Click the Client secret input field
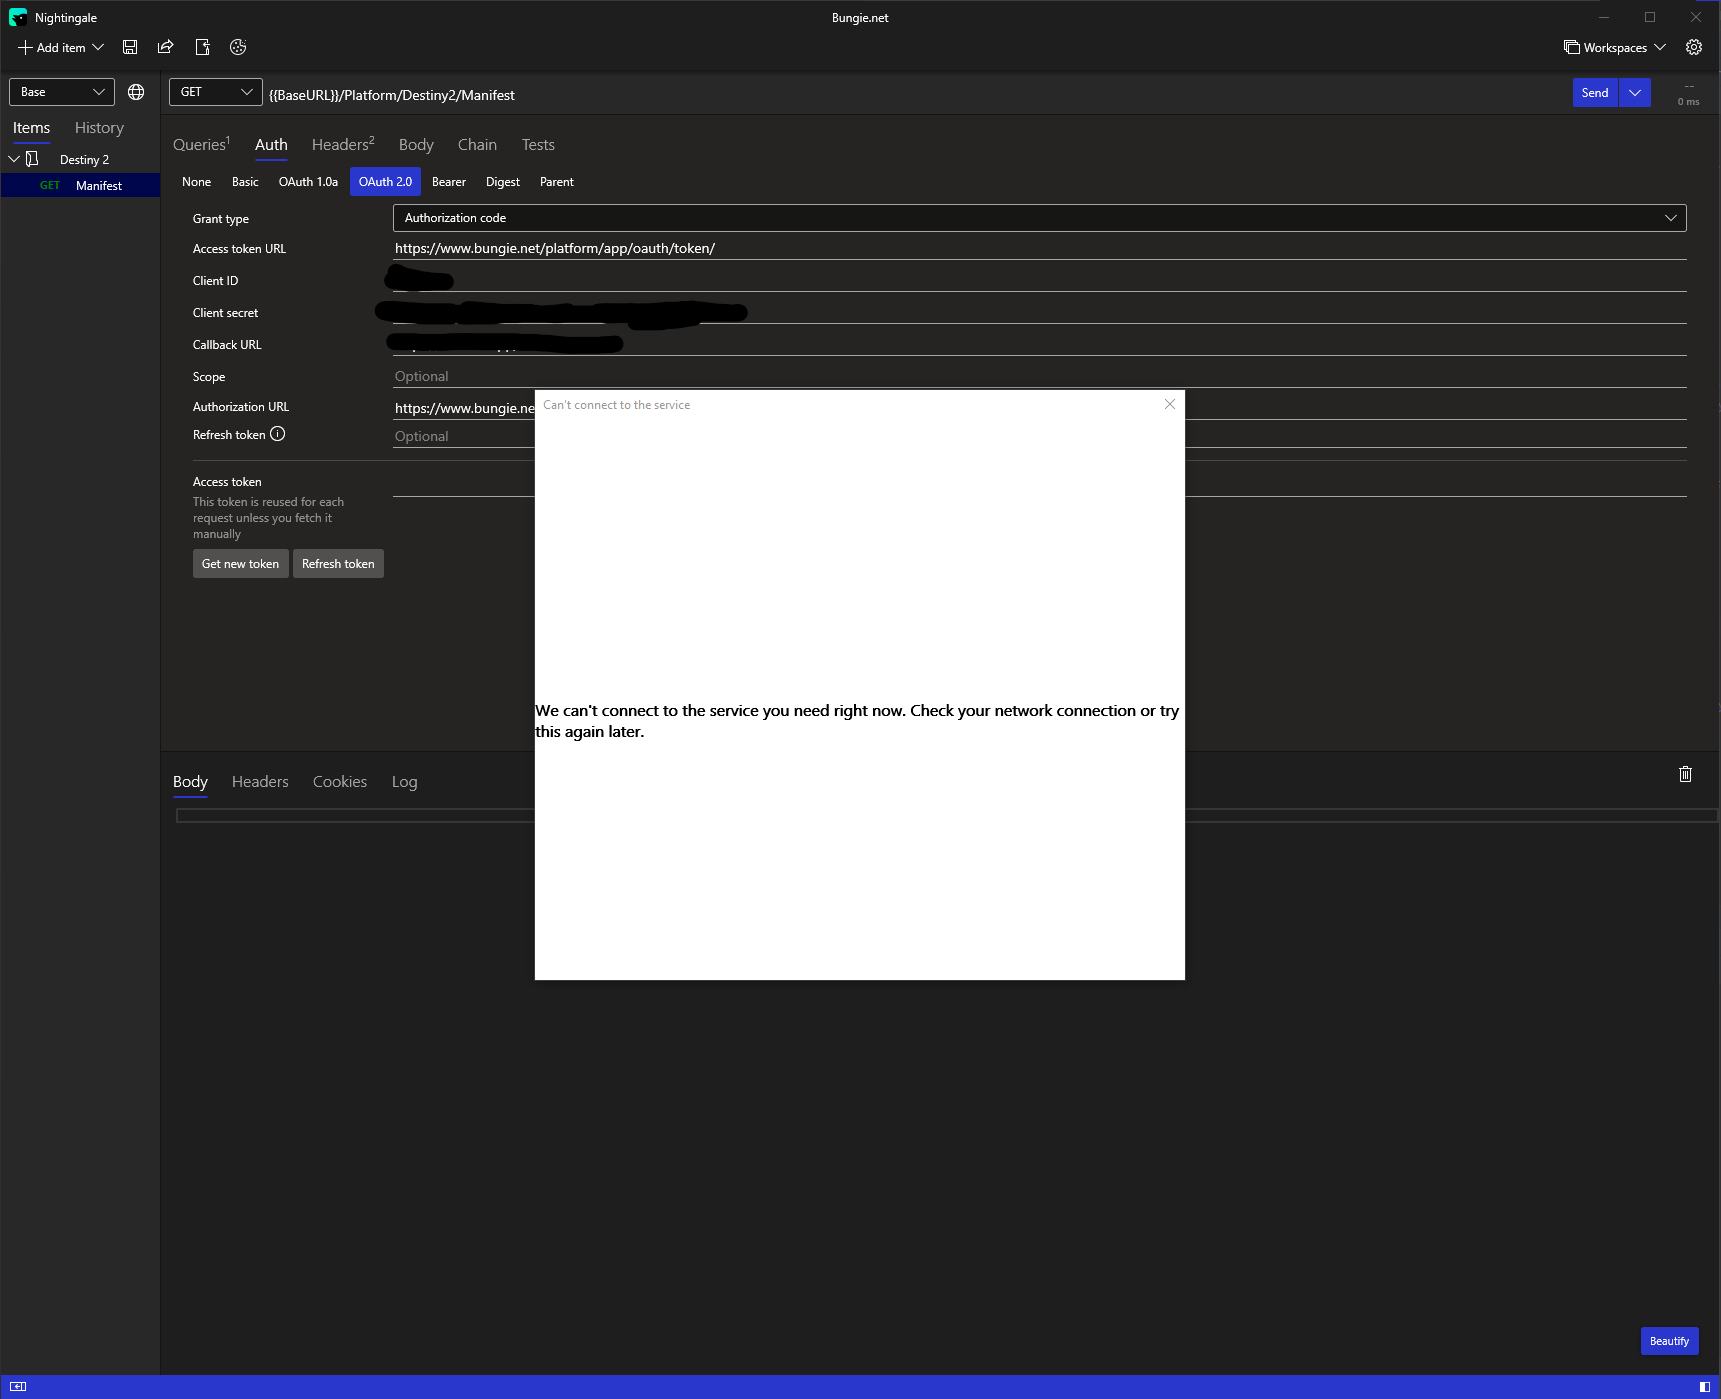 [x=1040, y=312]
